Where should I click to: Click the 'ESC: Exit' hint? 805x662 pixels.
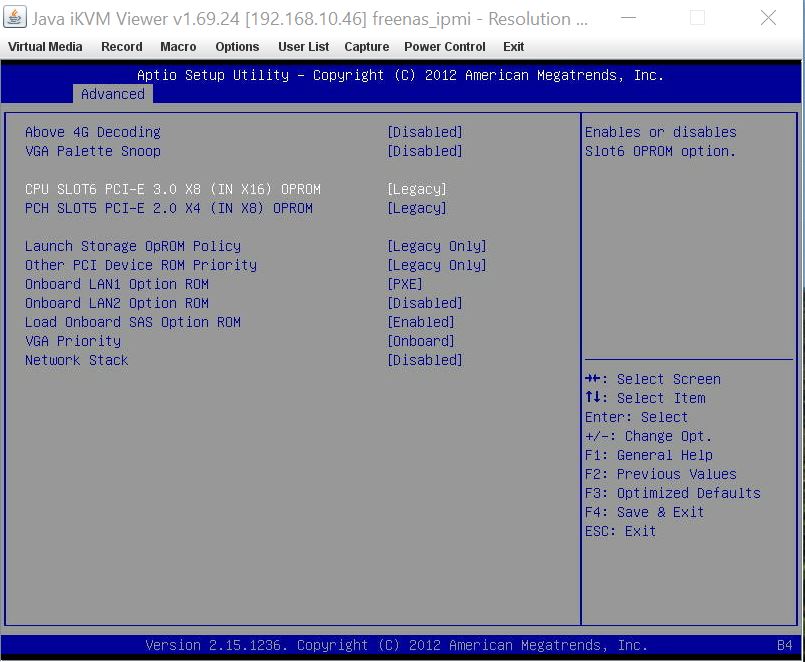tap(621, 531)
